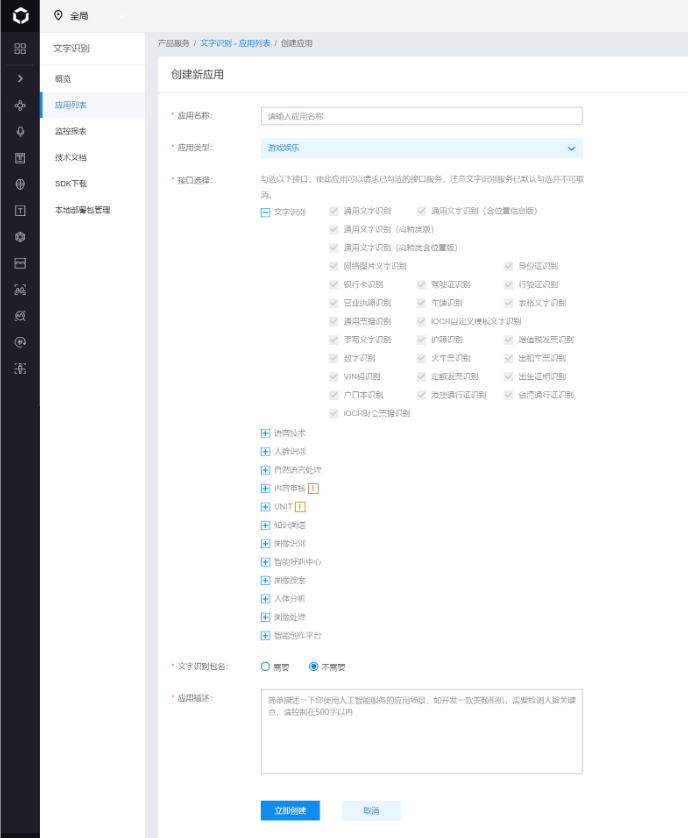Click the orange warning icon beside UNIT
688x838 pixels.
tap(300, 507)
